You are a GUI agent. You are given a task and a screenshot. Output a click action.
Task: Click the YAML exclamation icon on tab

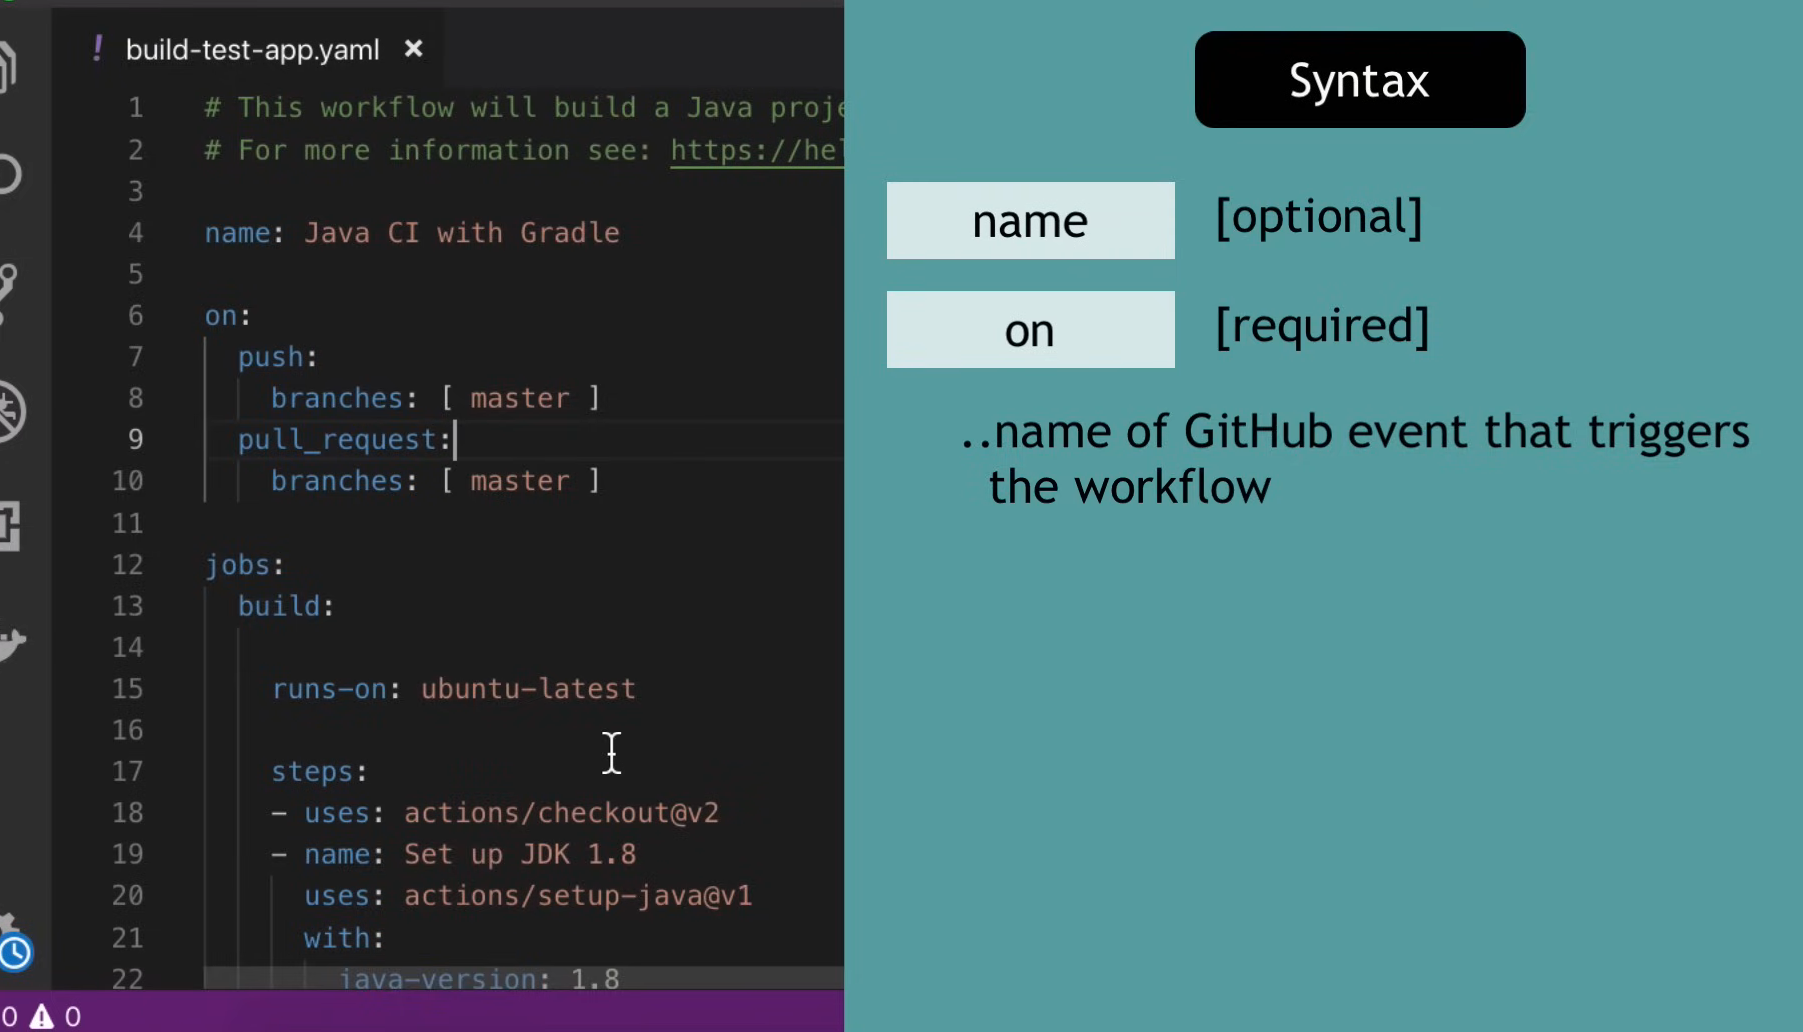(x=97, y=48)
